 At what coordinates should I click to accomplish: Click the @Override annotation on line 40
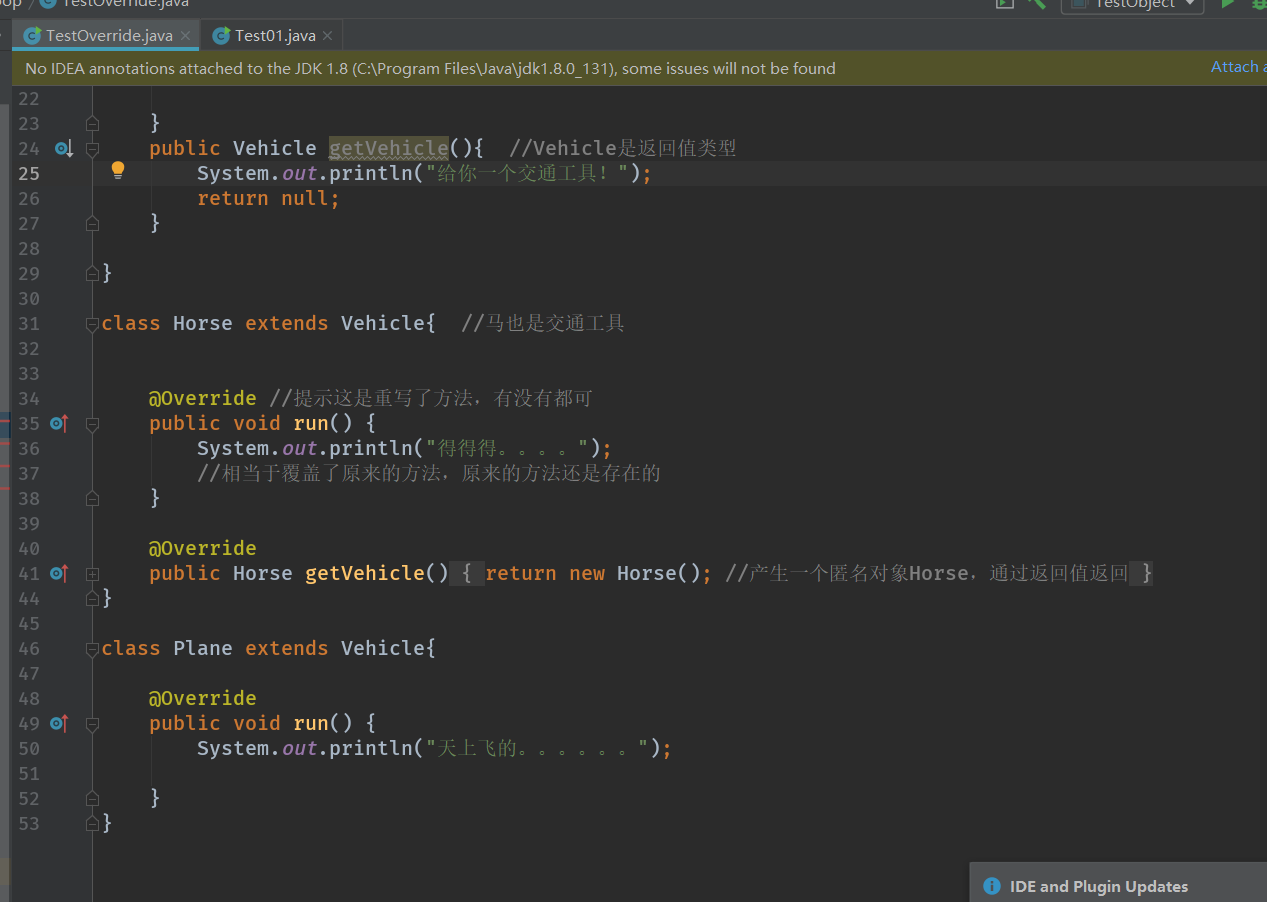(x=203, y=549)
